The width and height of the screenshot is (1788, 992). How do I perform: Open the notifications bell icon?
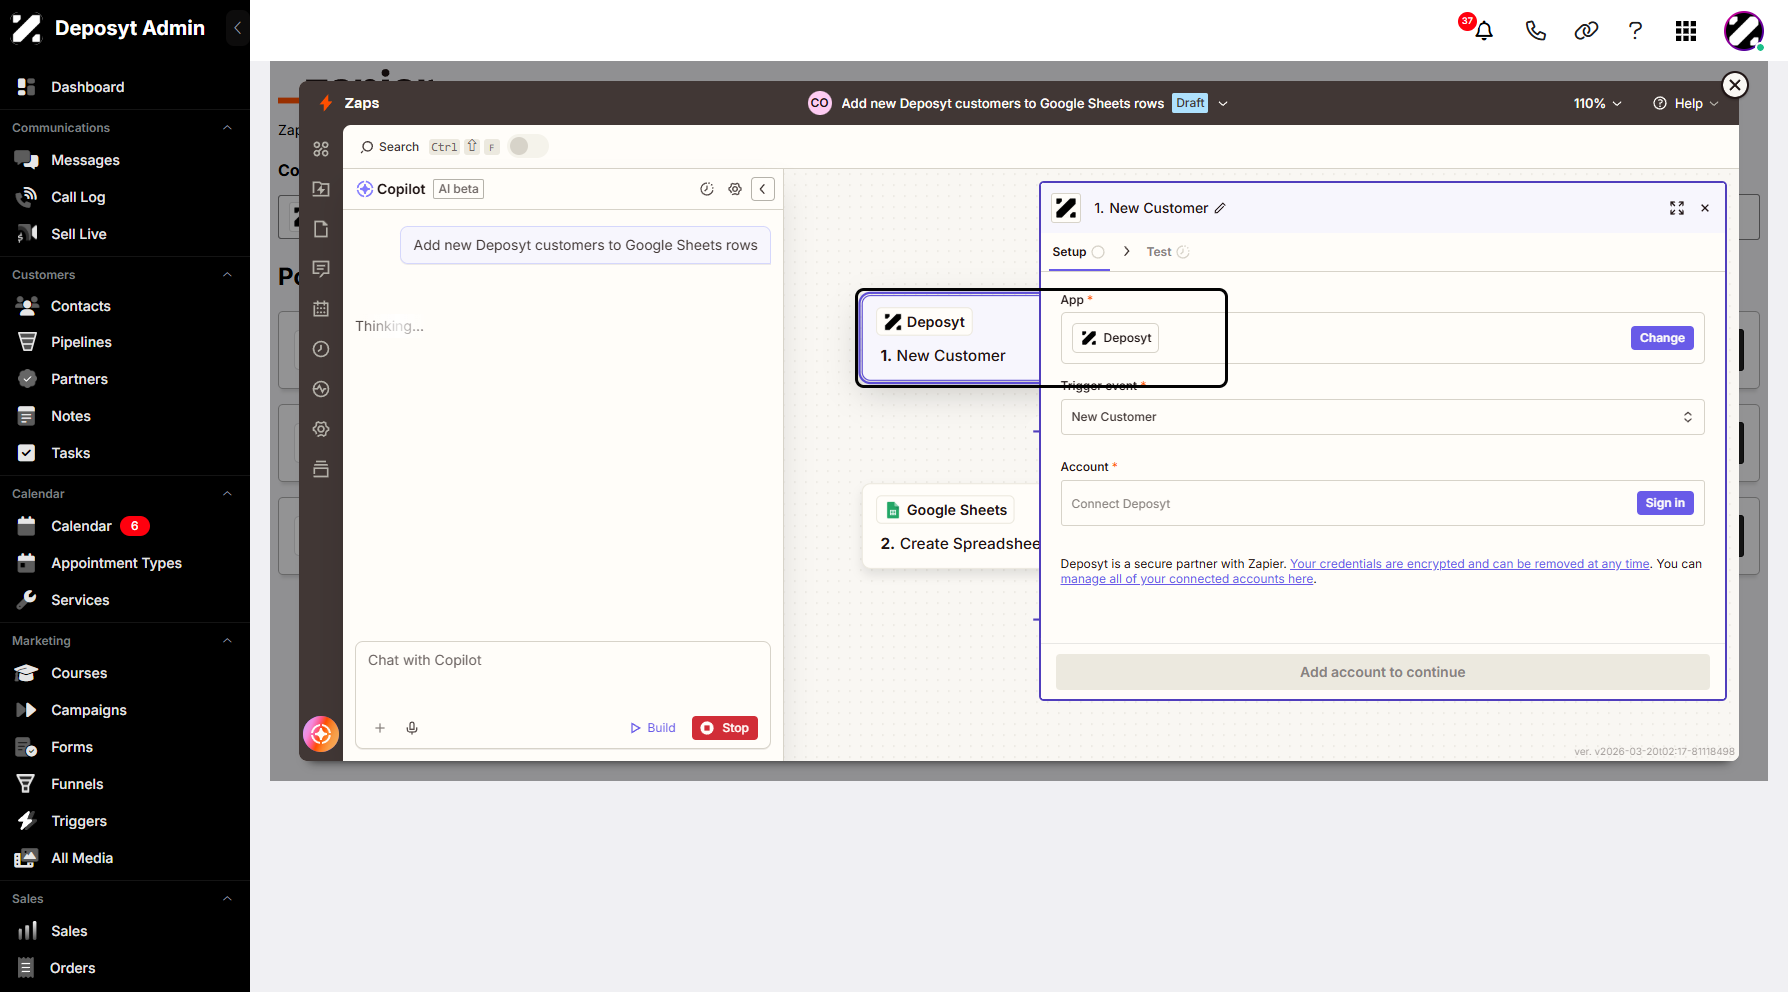tap(1484, 31)
